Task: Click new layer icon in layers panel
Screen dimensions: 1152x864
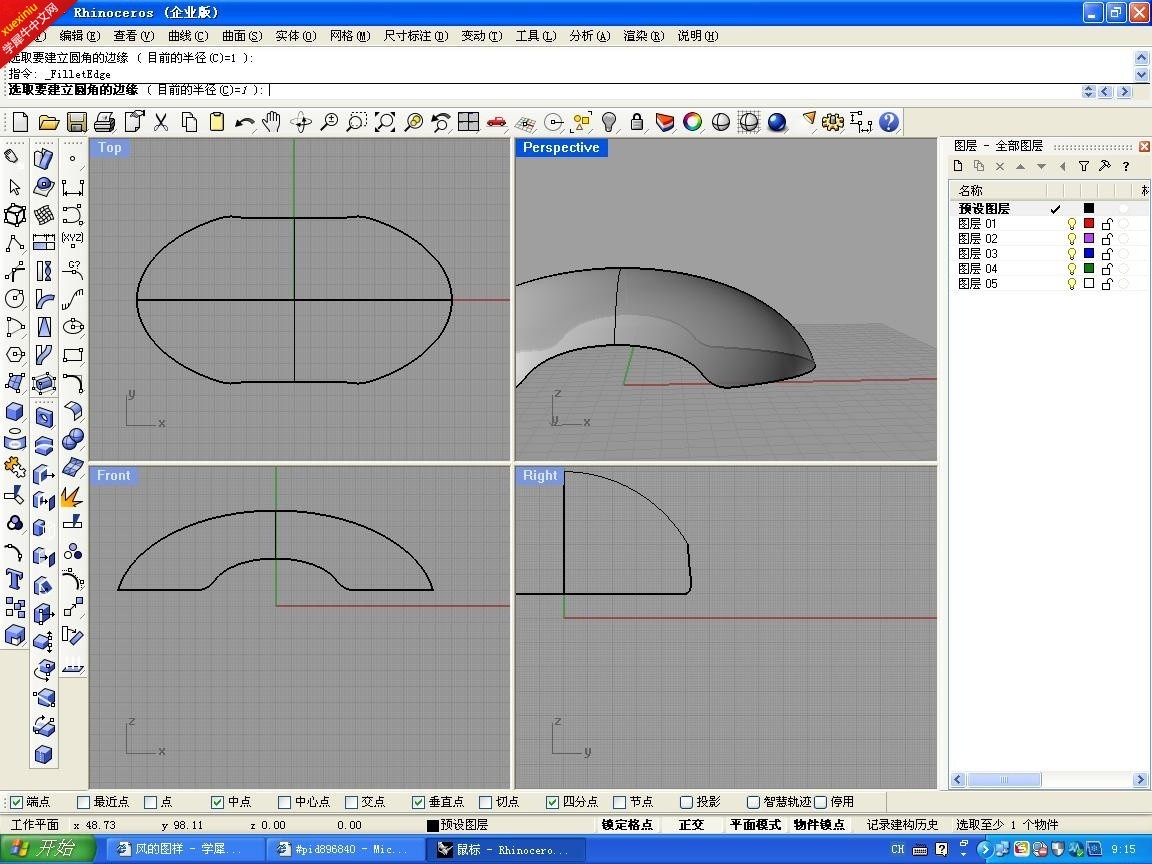Action: pos(958,166)
